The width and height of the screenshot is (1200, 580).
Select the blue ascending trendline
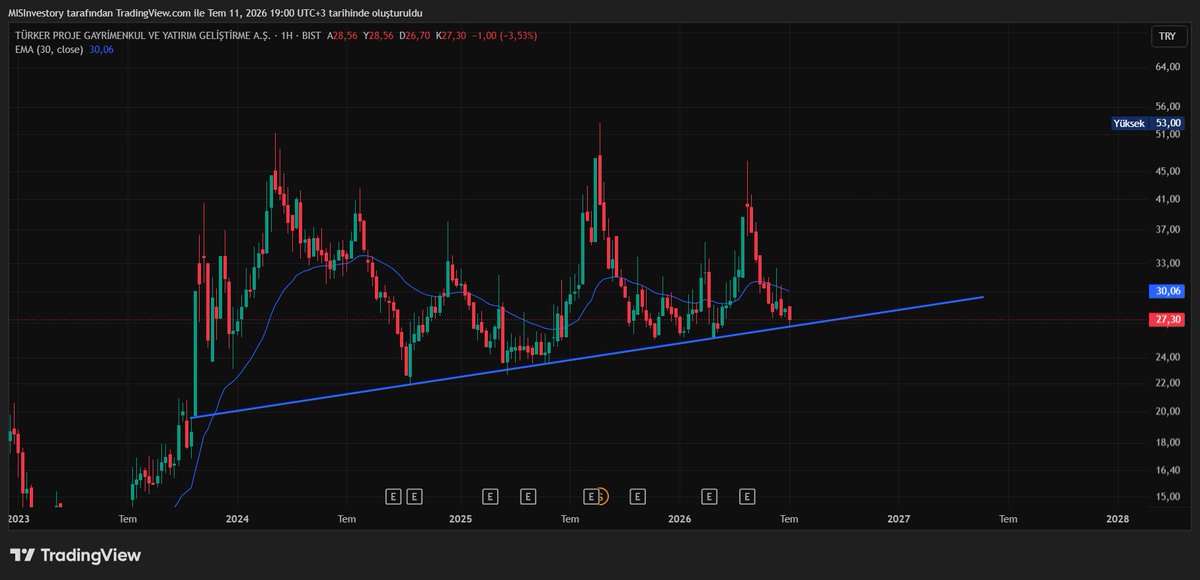[x=588, y=357]
